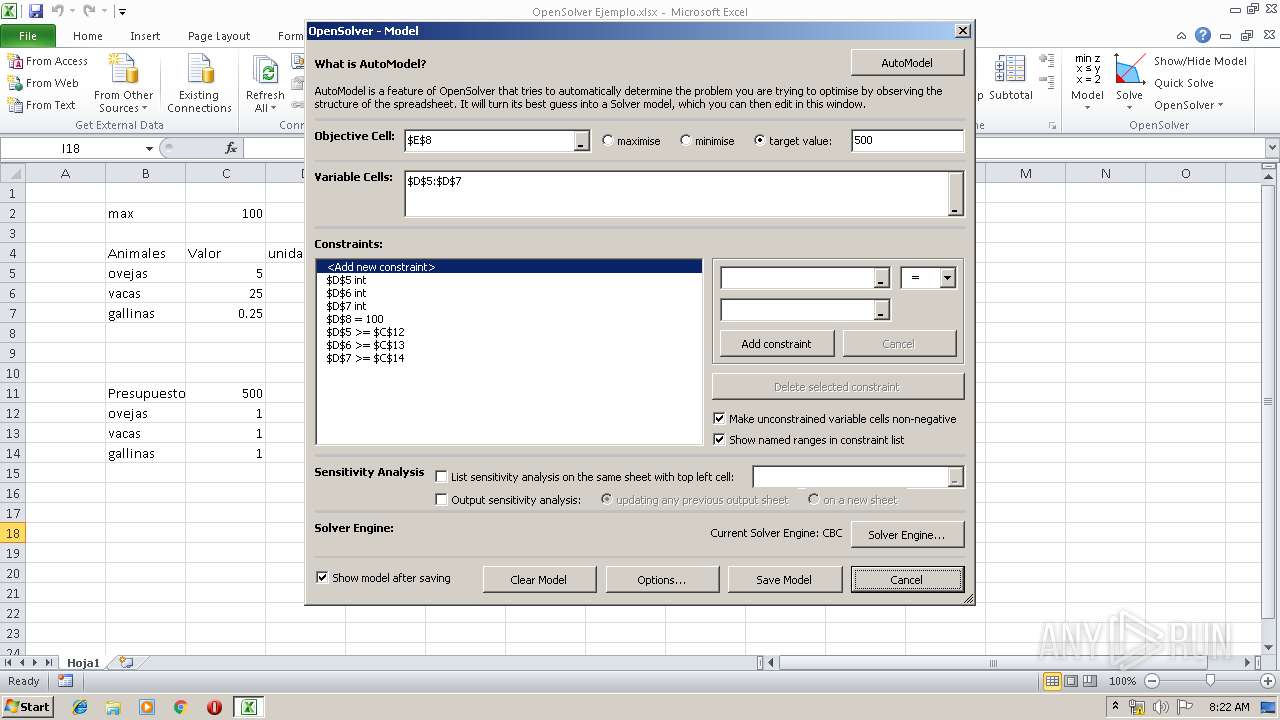Click the Redo arrow in quick access toolbar
The width and height of the screenshot is (1280, 720).
pos(90,11)
